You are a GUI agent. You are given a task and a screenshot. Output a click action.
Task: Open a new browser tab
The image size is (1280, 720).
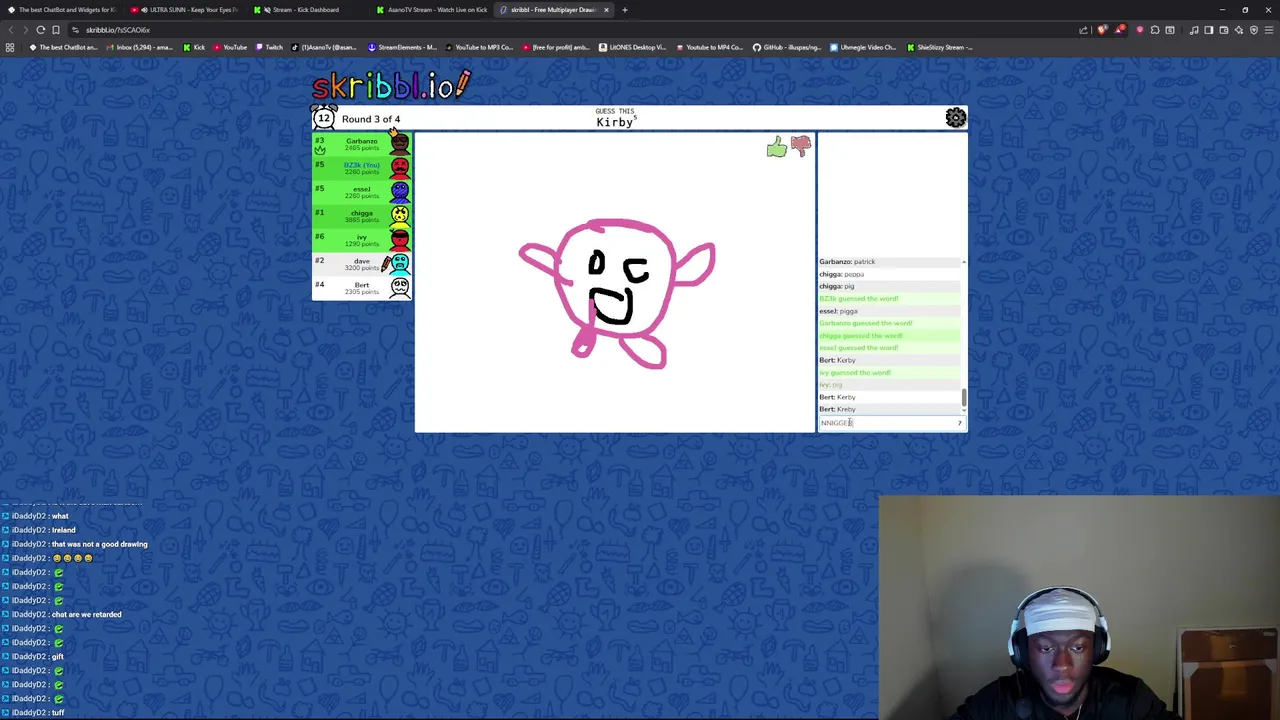tap(624, 10)
